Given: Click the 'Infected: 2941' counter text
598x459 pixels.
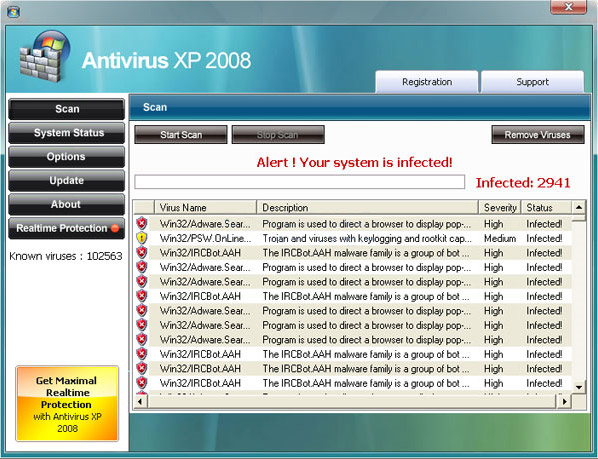Looking at the screenshot, I should click(523, 183).
